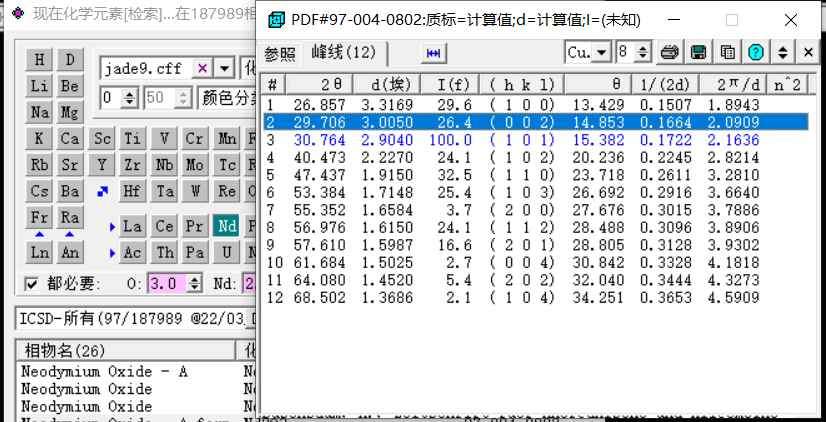
Task: Select highlighted peak row 2 at 29.706
Action: (x=535, y=122)
